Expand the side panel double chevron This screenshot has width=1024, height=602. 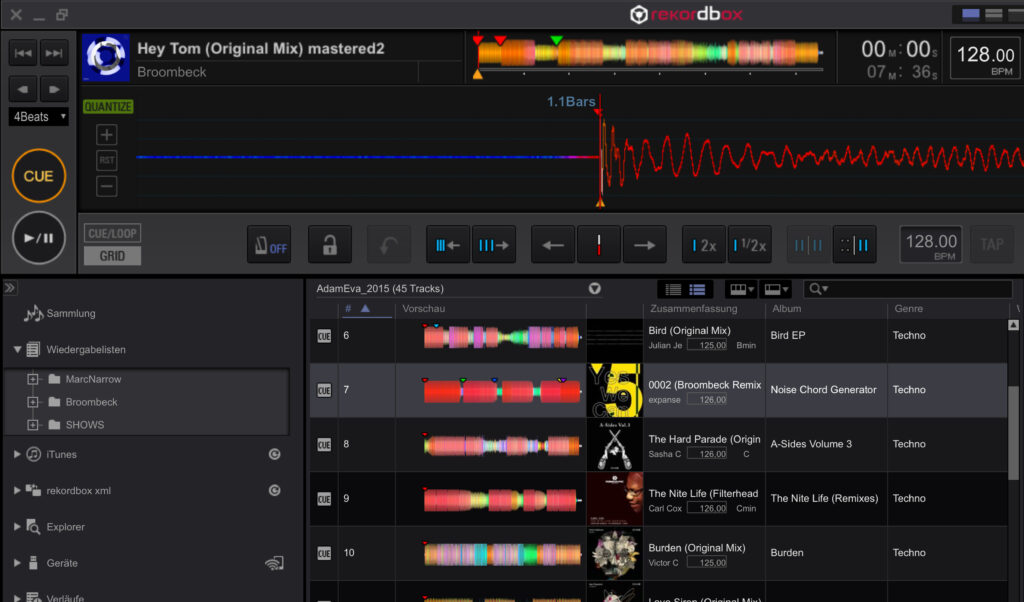10,287
